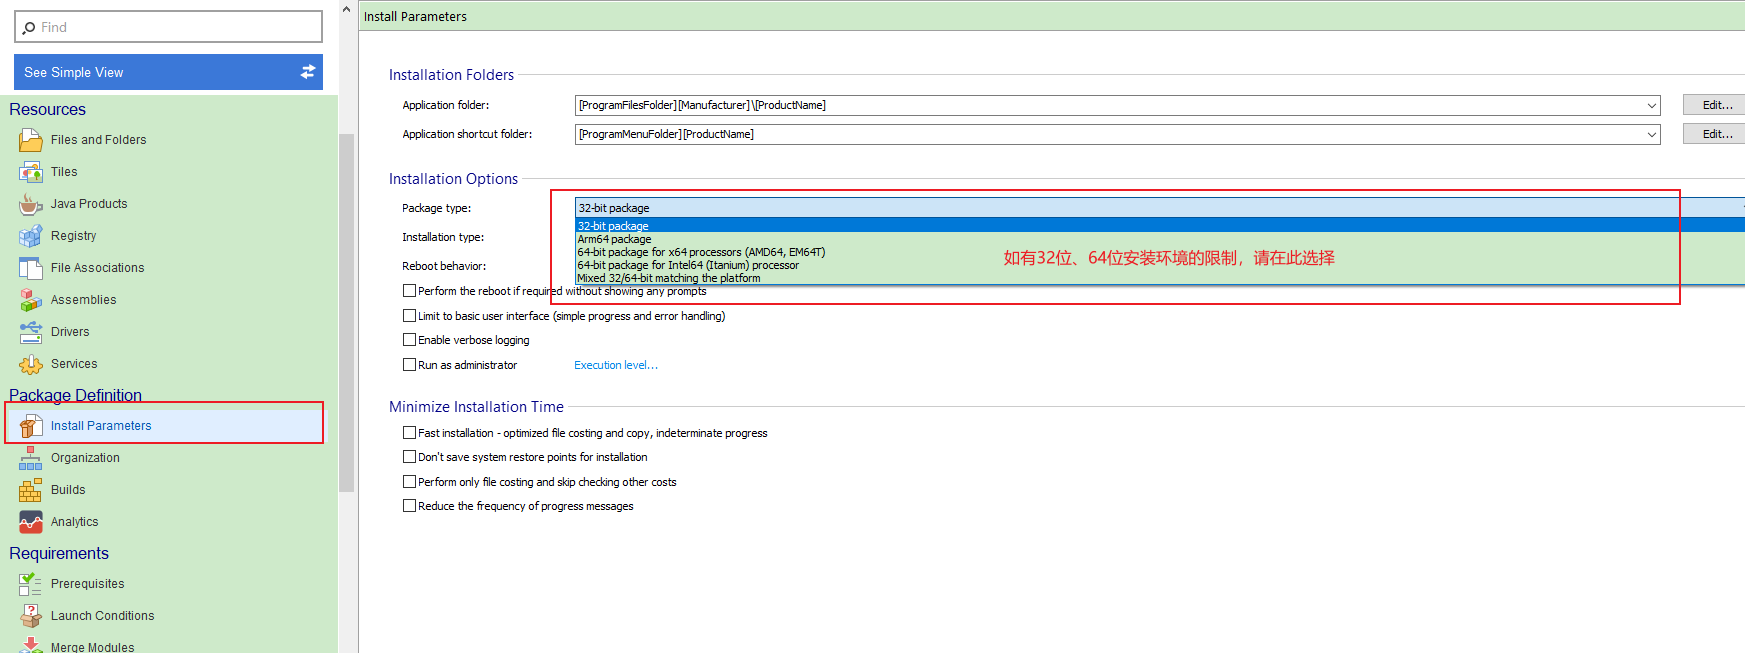Select the Merge Modules icon
Image resolution: width=1745 pixels, height=653 pixels.
click(31, 645)
